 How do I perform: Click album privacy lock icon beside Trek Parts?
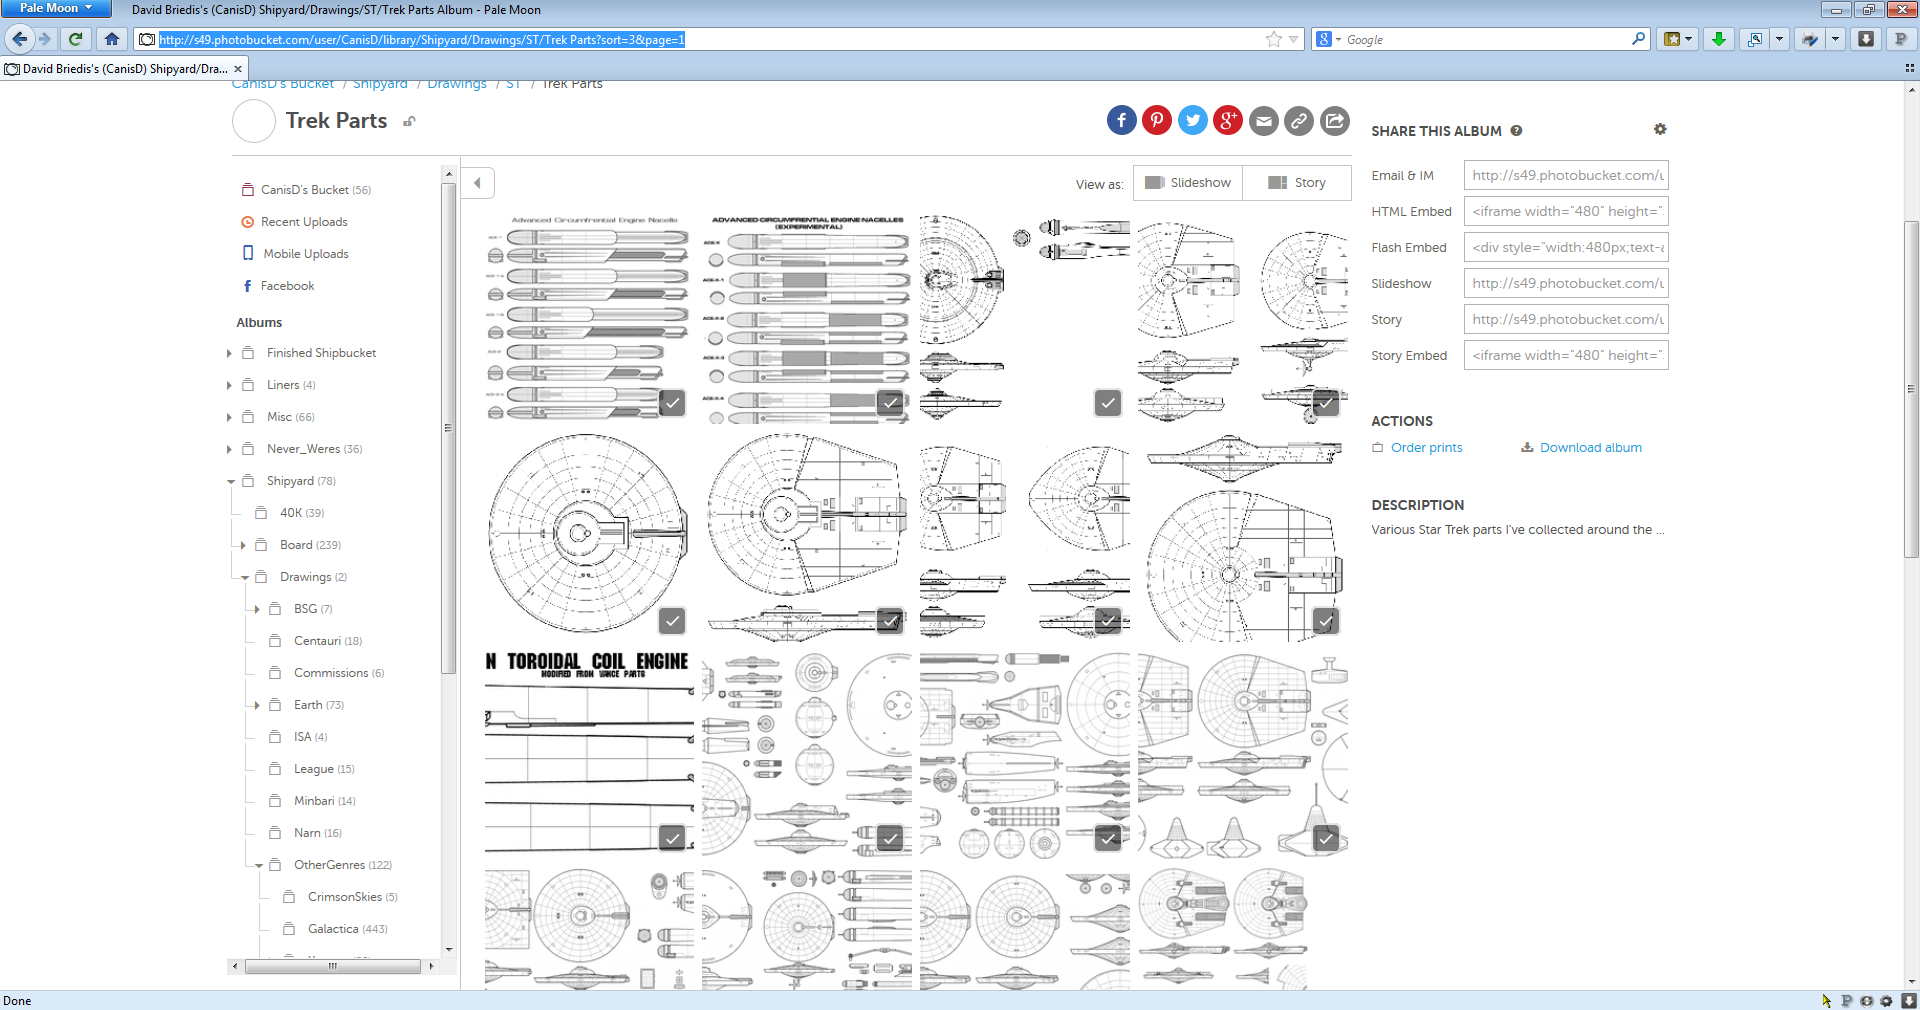[x=409, y=122]
